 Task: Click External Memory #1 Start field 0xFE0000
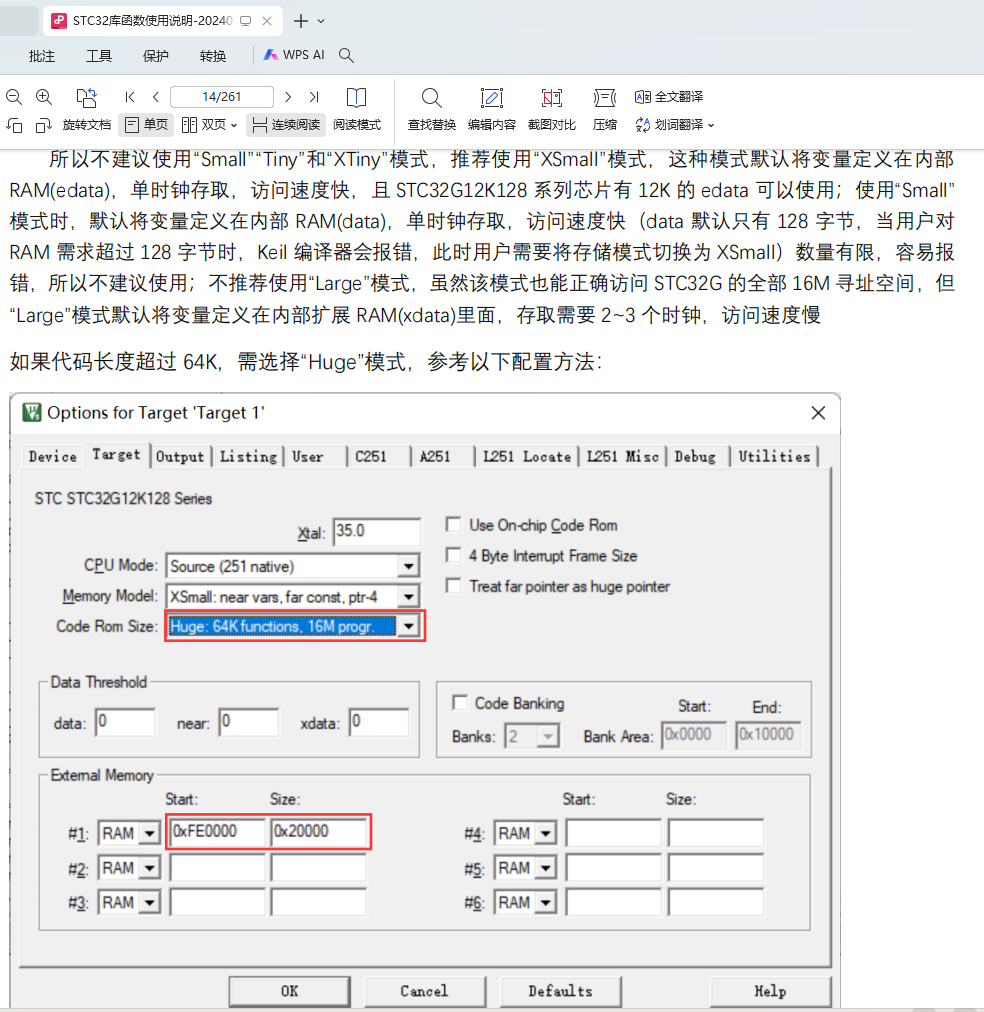coord(217,832)
